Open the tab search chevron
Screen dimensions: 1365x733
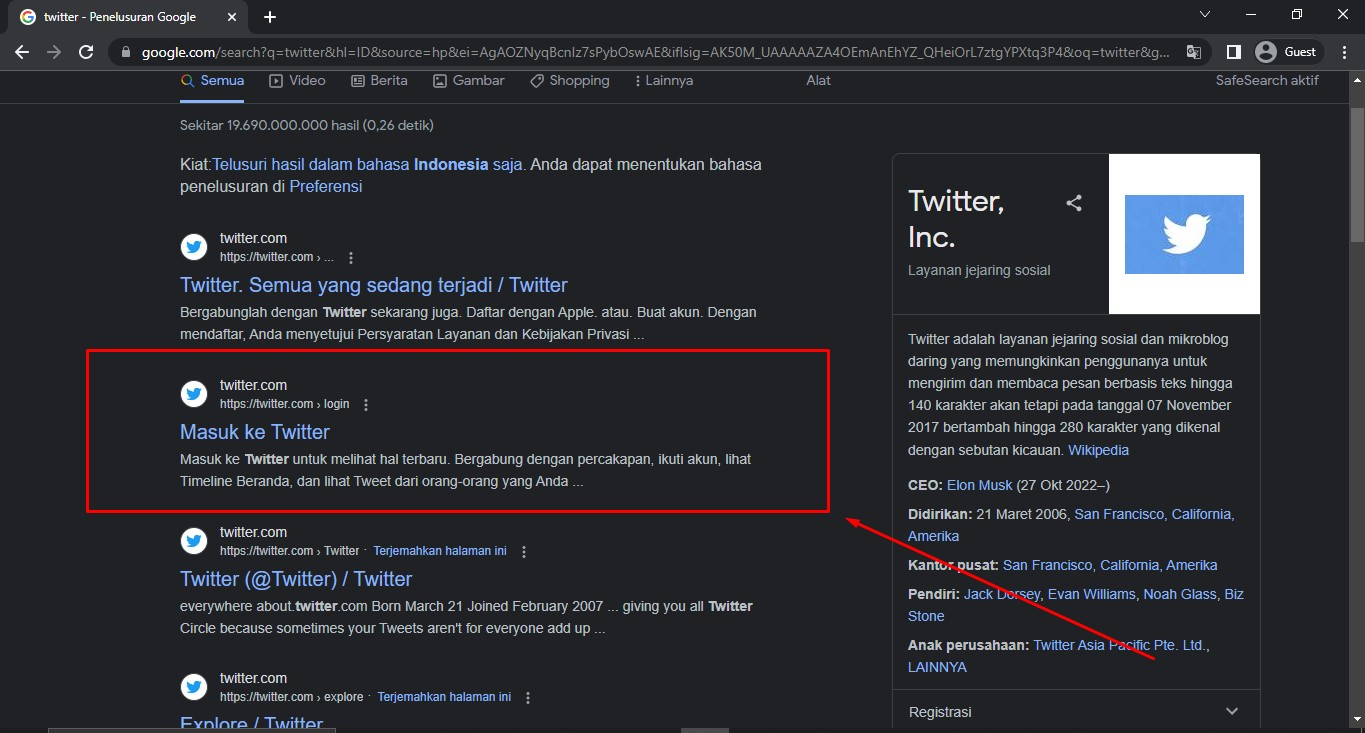point(1205,14)
